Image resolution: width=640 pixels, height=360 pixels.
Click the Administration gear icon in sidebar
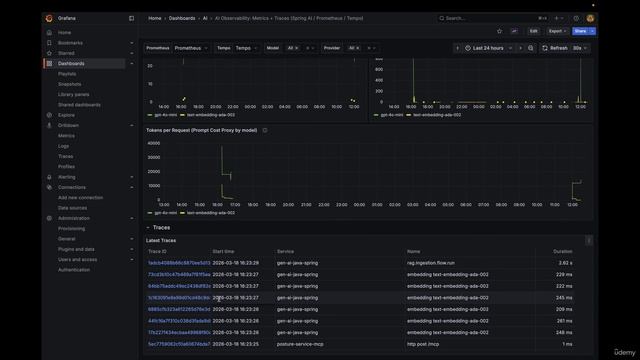coord(49,218)
